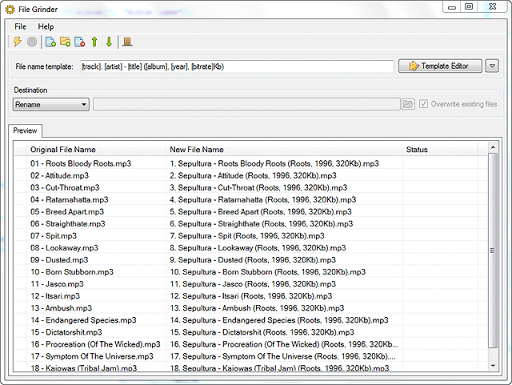This screenshot has width=512, height=385.
Task: Click new name '15. Sepultura - Dictatorshit'
Action: click(x=262, y=332)
